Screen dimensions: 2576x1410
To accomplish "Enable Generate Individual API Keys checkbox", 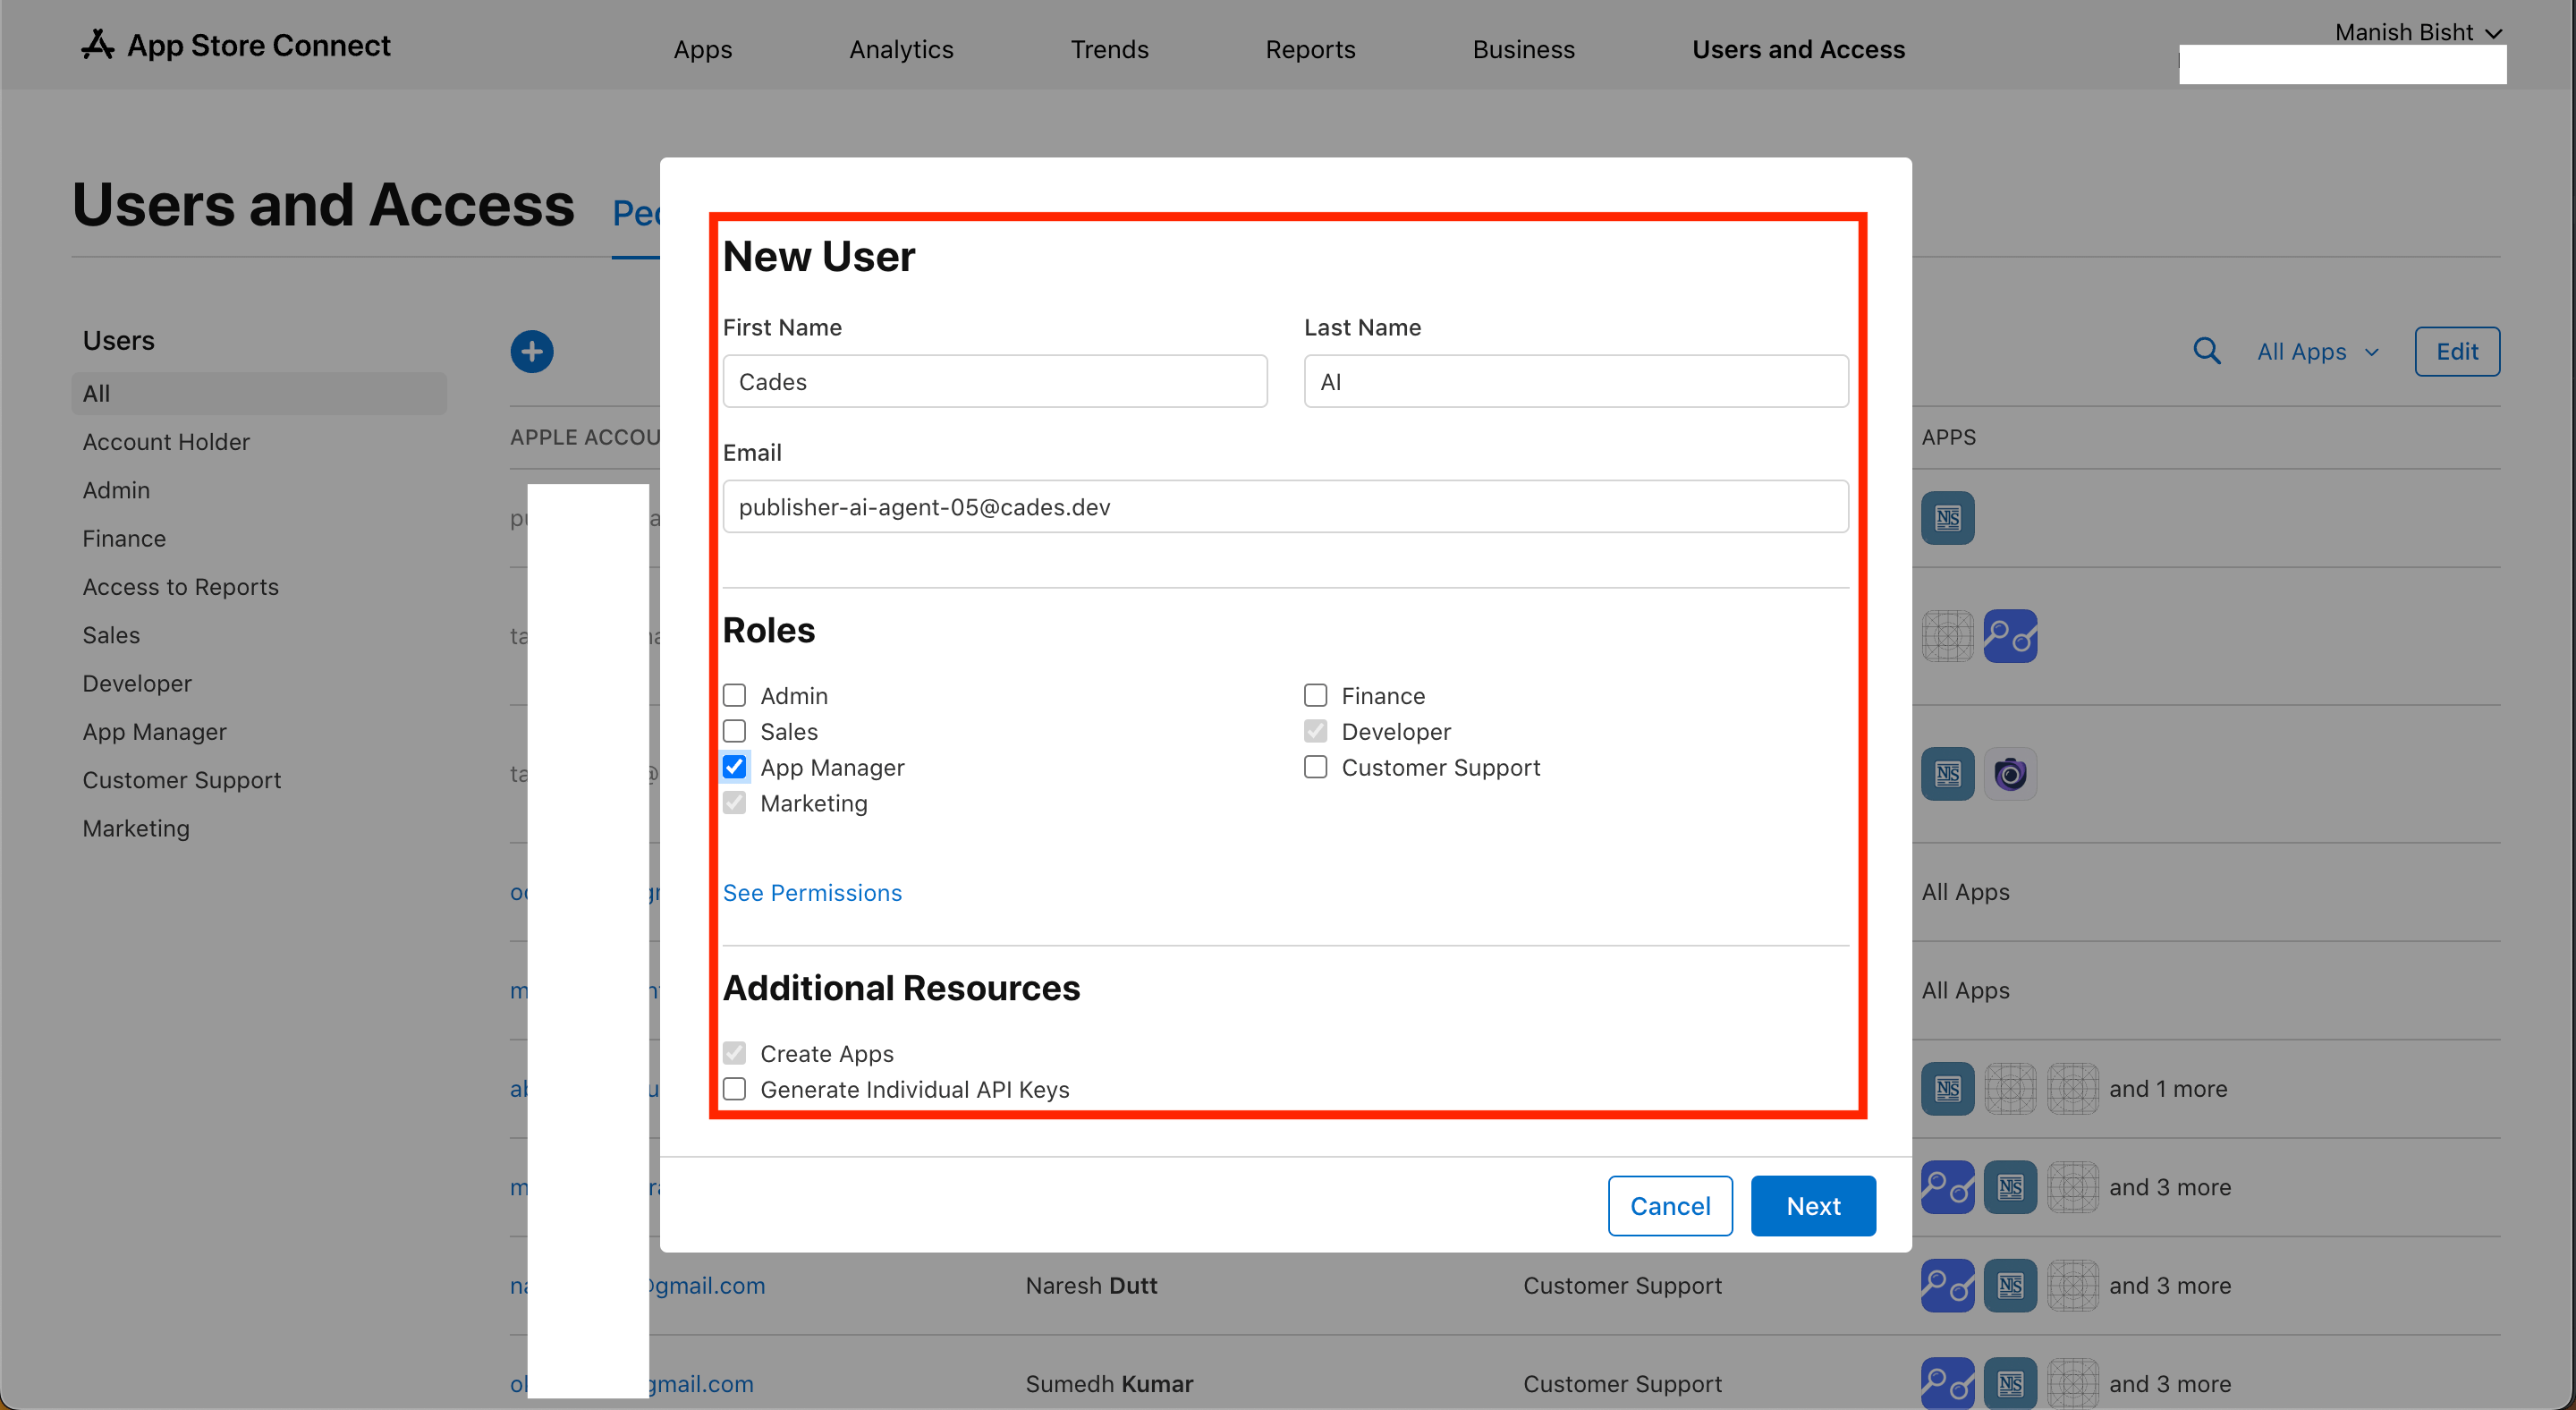I will click(x=734, y=1089).
